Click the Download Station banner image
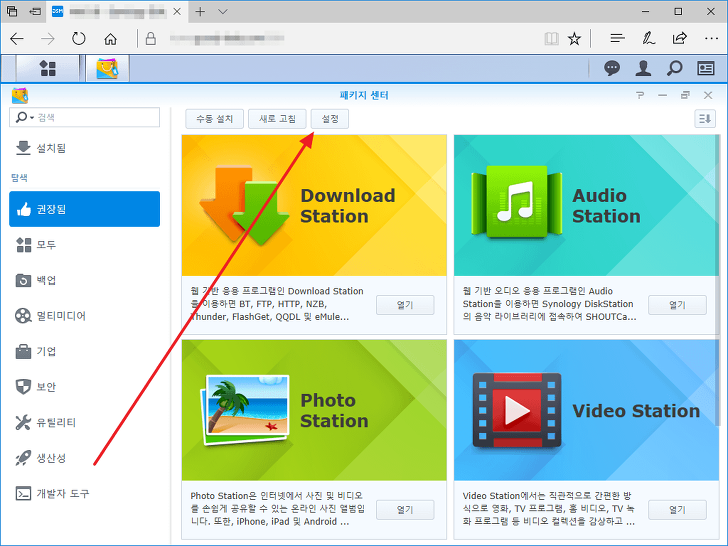The image size is (728, 546). click(314, 206)
